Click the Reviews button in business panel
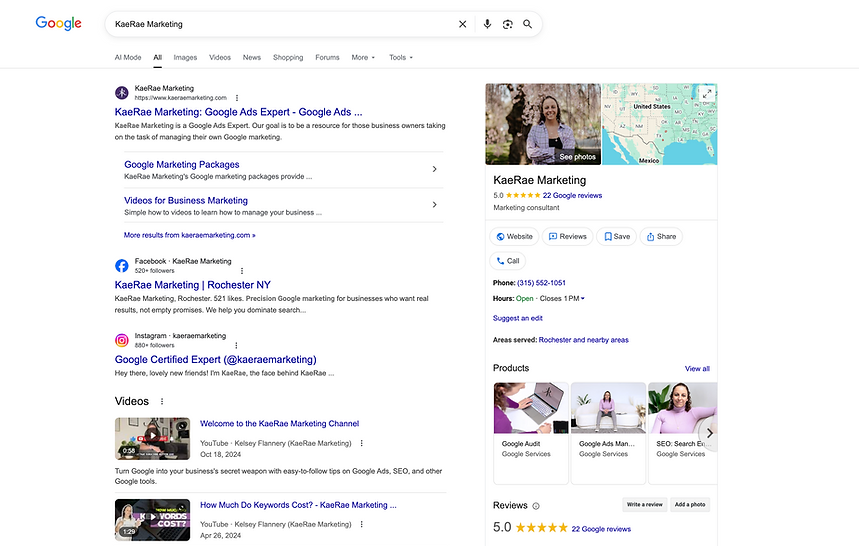This screenshot has height=546, width=859. coord(568,237)
